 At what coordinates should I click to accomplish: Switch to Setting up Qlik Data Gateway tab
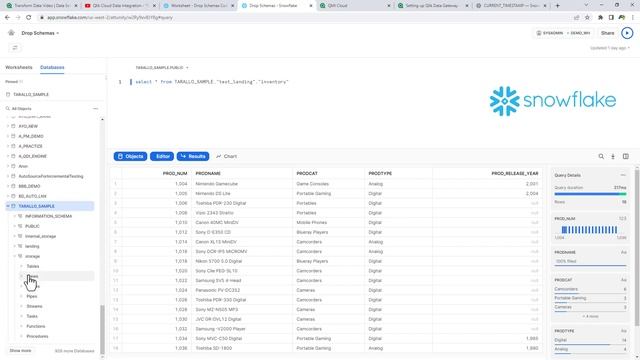pyautogui.click(x=432, y=6)
